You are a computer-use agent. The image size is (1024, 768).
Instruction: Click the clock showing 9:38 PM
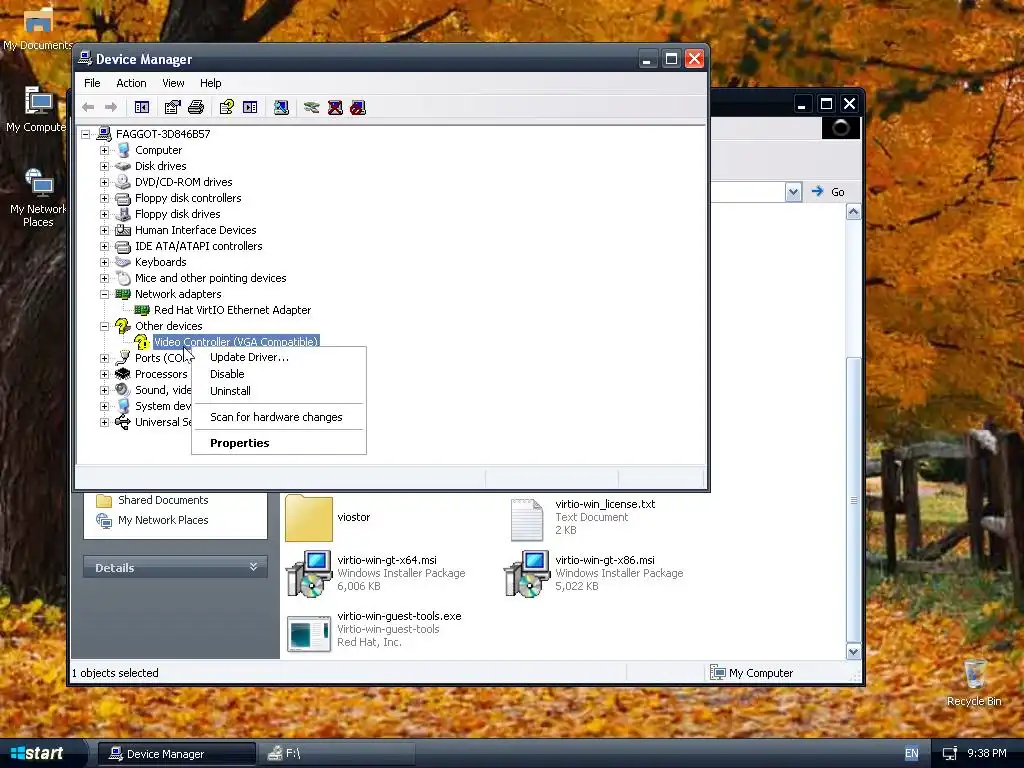tap(987, 754)
